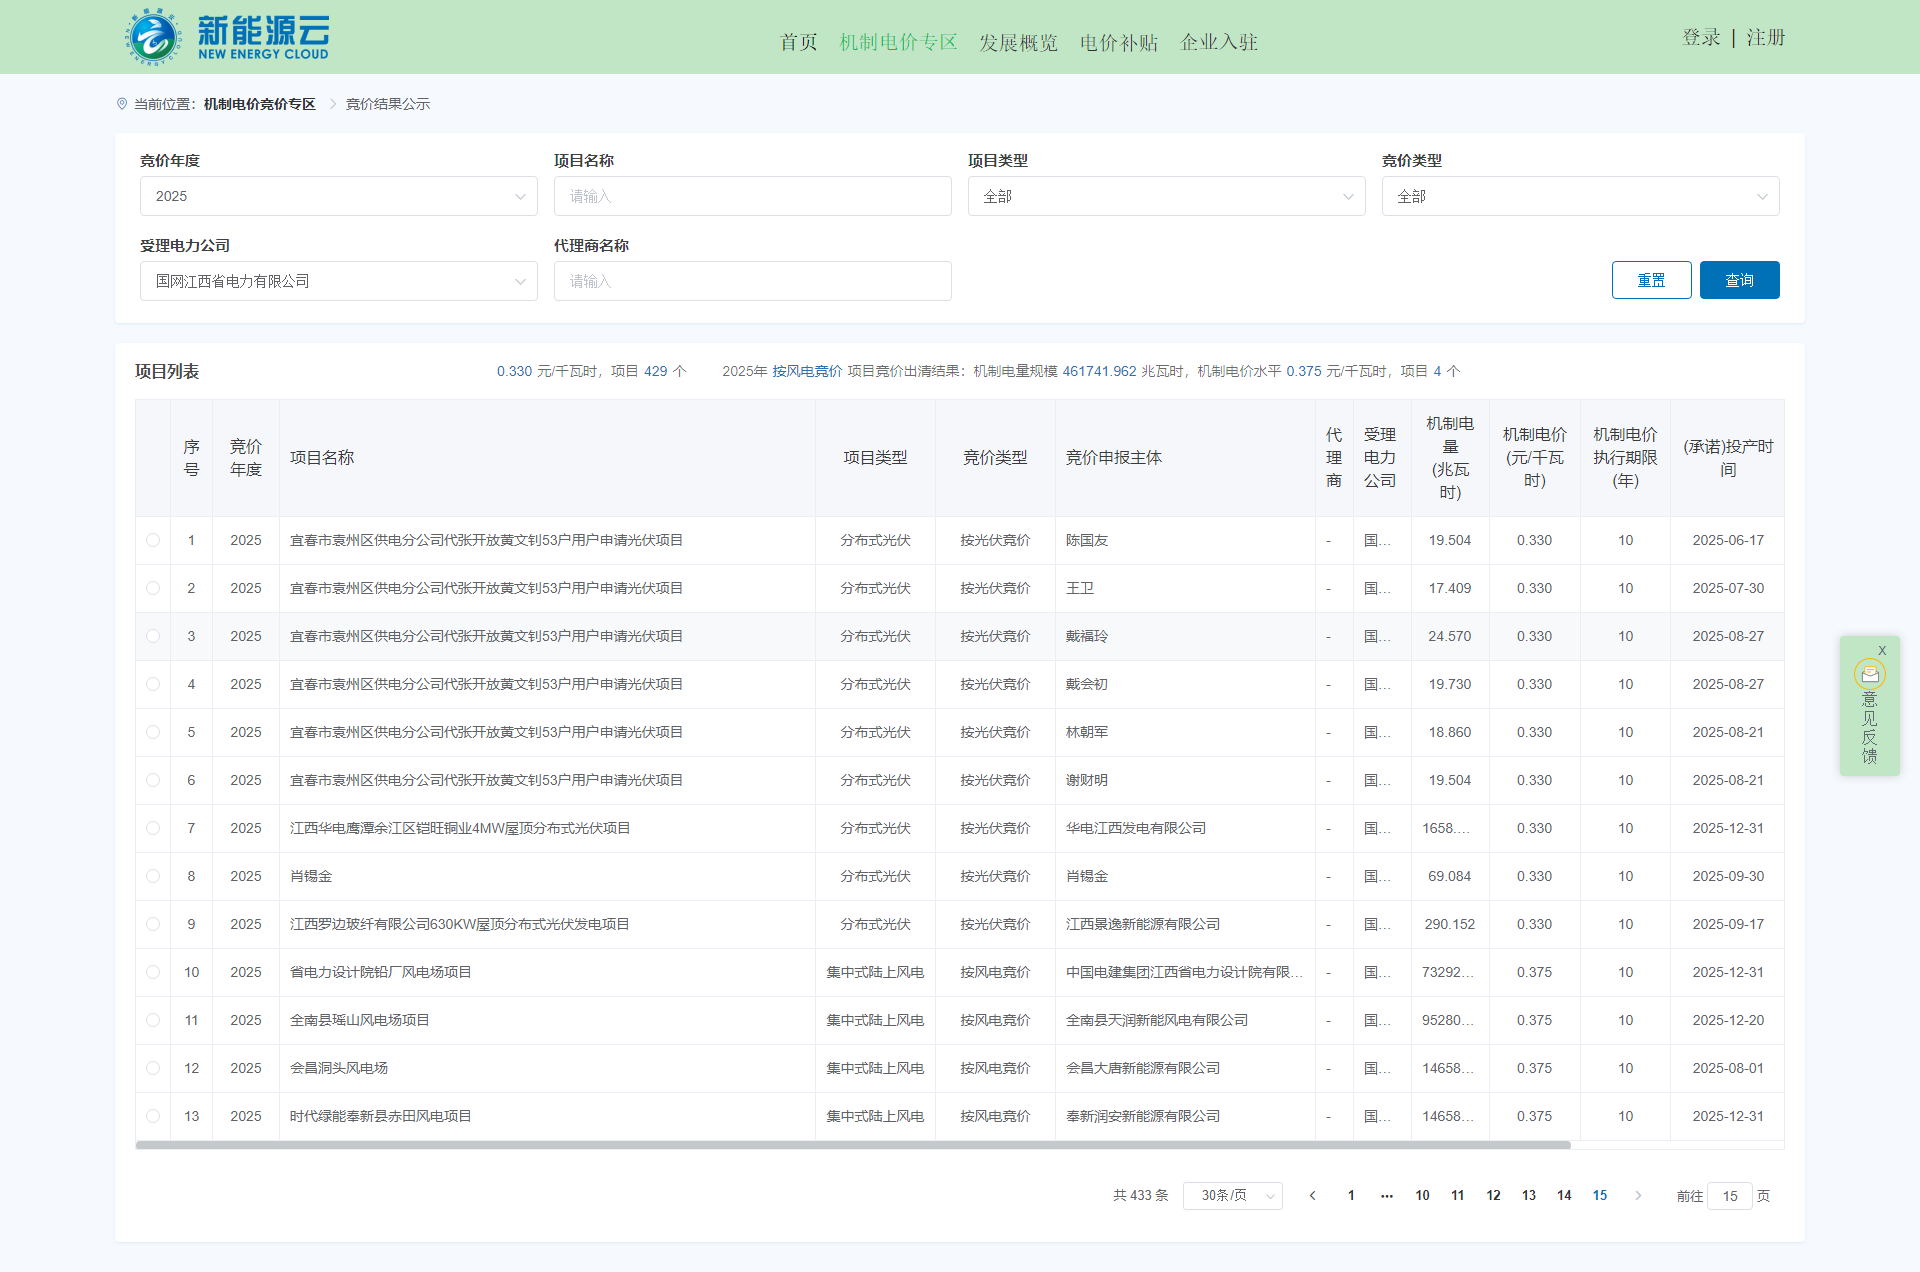Click the 重置 reset button
The height and width of the screenshot is (1272, 1920).
(x=1651, y=280)
